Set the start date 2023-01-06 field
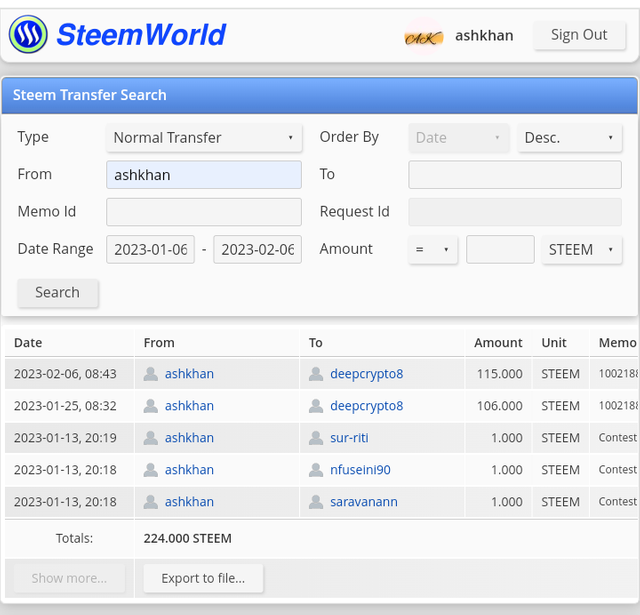Screen dimensions: 640x615 (151, 249)
